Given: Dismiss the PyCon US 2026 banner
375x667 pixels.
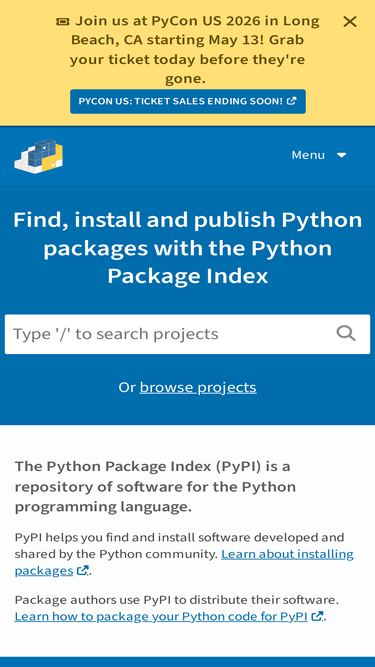Looking at the screenshot, I should [349, 22].
